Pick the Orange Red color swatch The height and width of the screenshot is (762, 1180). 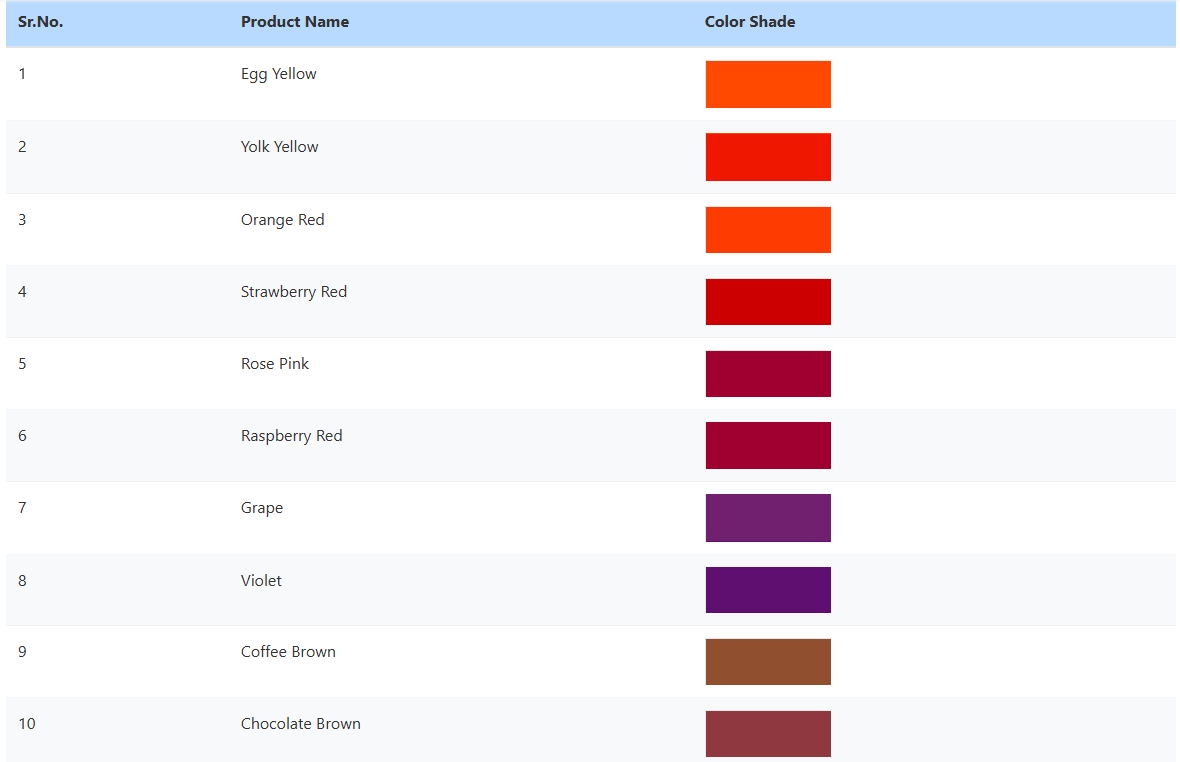768,230
